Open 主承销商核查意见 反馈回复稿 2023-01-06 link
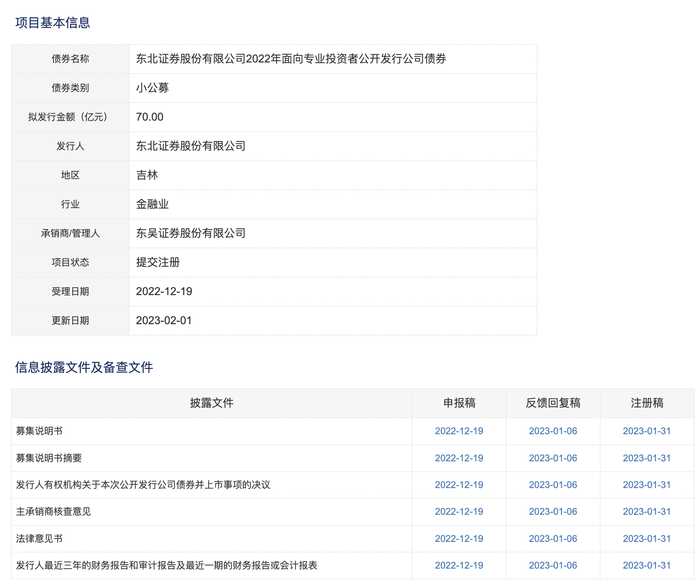The width and height of the screenshot is (700, 580). pyautogui.click(x=553, y=512)
